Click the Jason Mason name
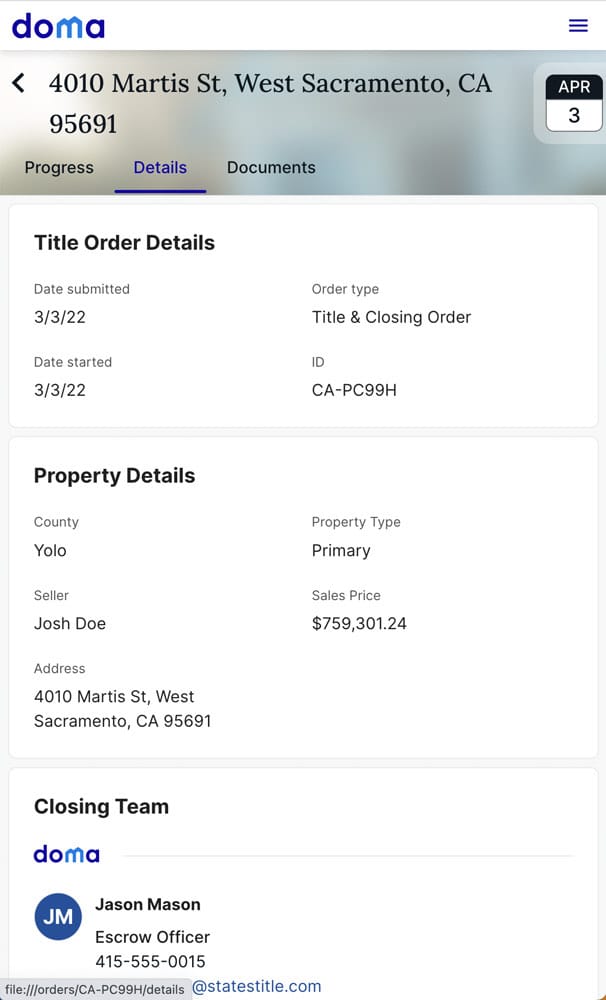This screenshot has height=1000, width=606. tap(148, 905)
